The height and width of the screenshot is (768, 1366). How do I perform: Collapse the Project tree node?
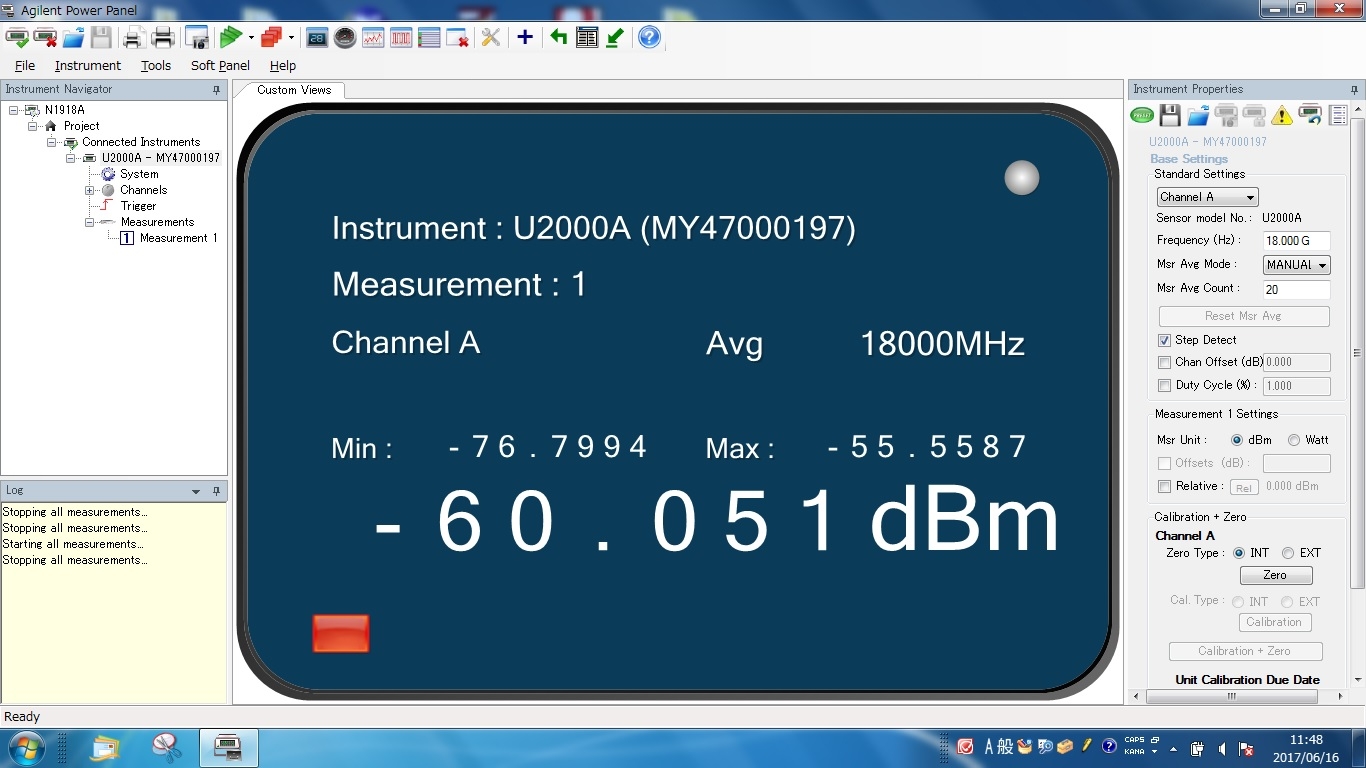(33, 126)
